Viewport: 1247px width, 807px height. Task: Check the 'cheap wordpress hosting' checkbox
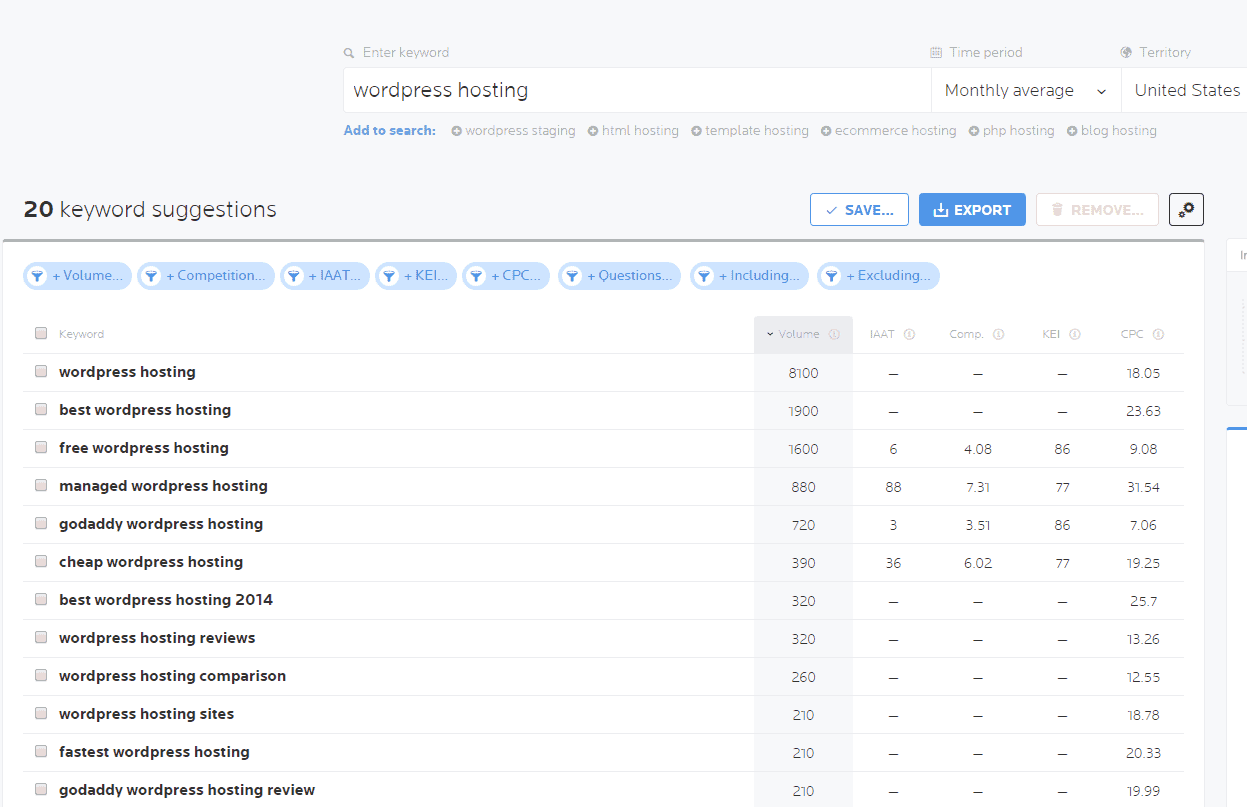[x=41, y=561]
